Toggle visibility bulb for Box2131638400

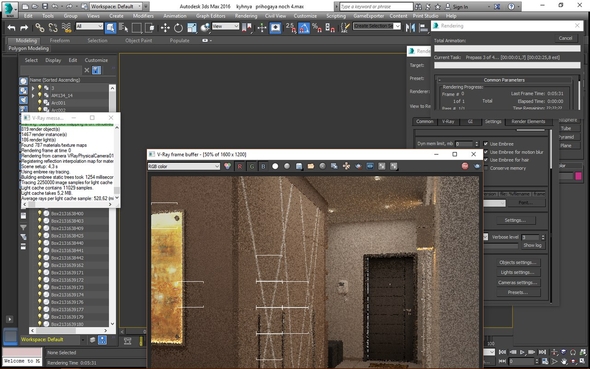click(x=40, y=213)
